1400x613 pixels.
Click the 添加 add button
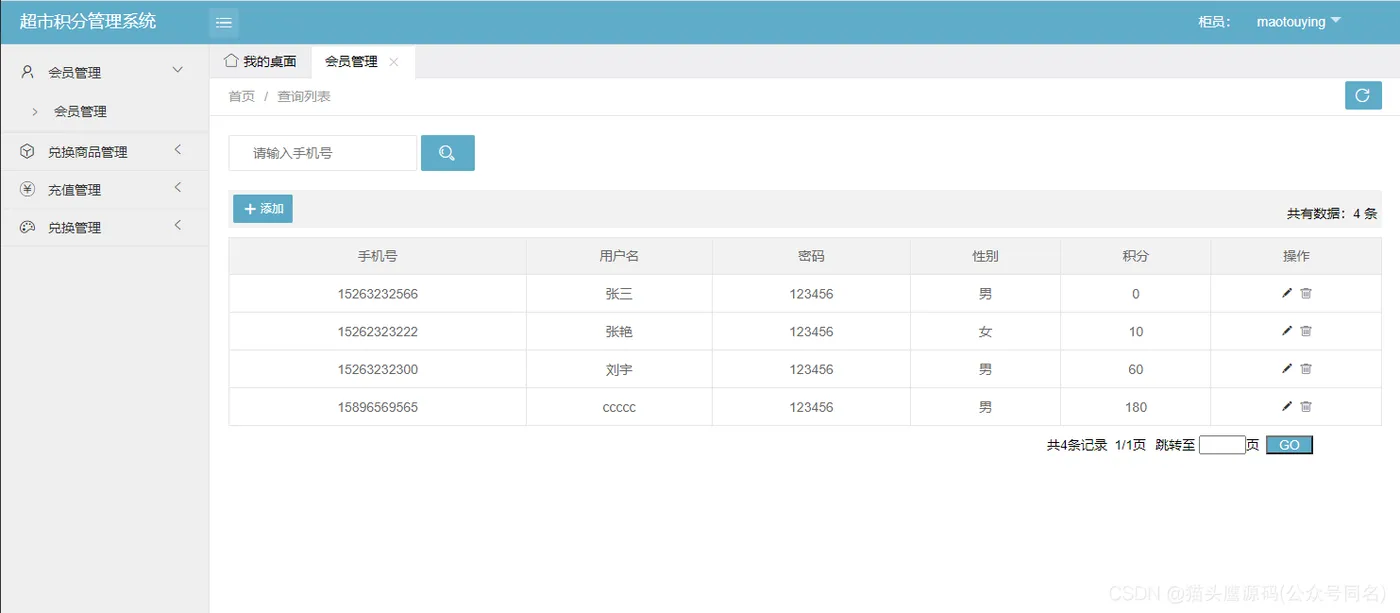point(263,209)
